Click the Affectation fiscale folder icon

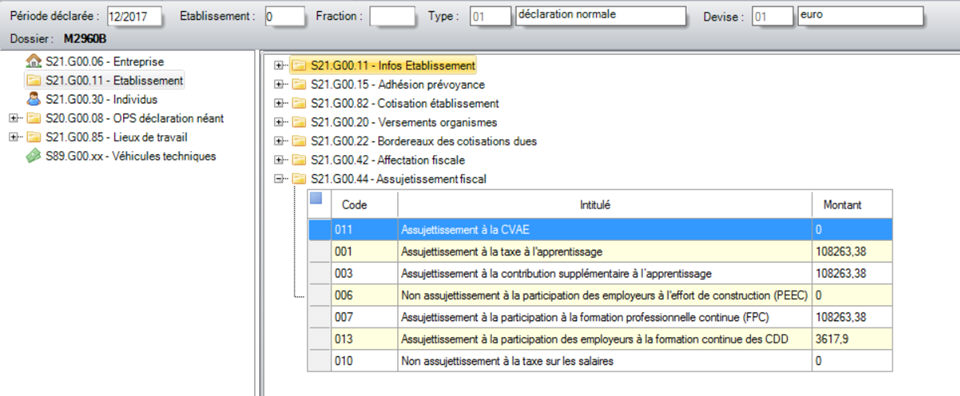click(299, 160)
